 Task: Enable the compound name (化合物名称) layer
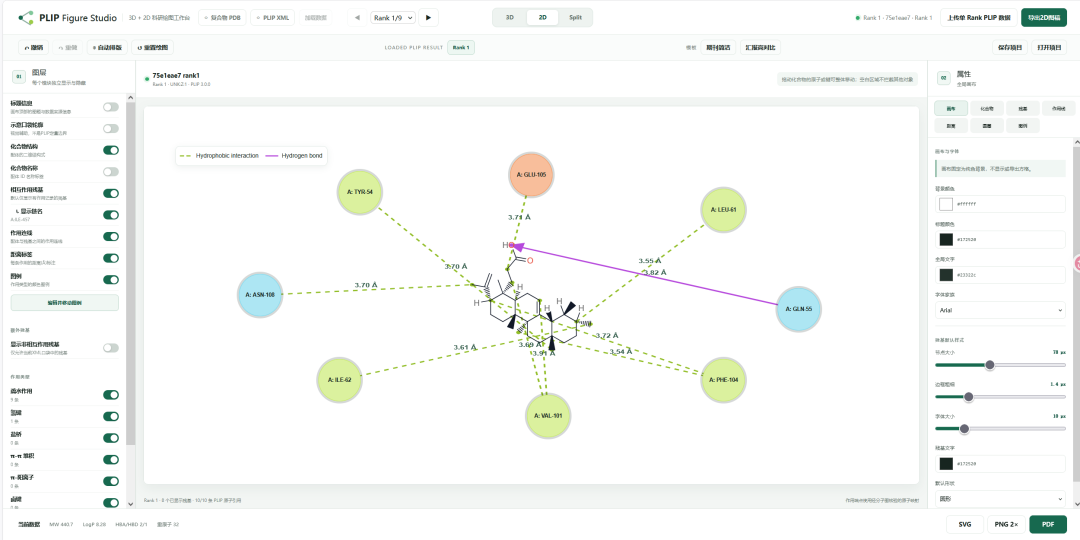(110, 172)
